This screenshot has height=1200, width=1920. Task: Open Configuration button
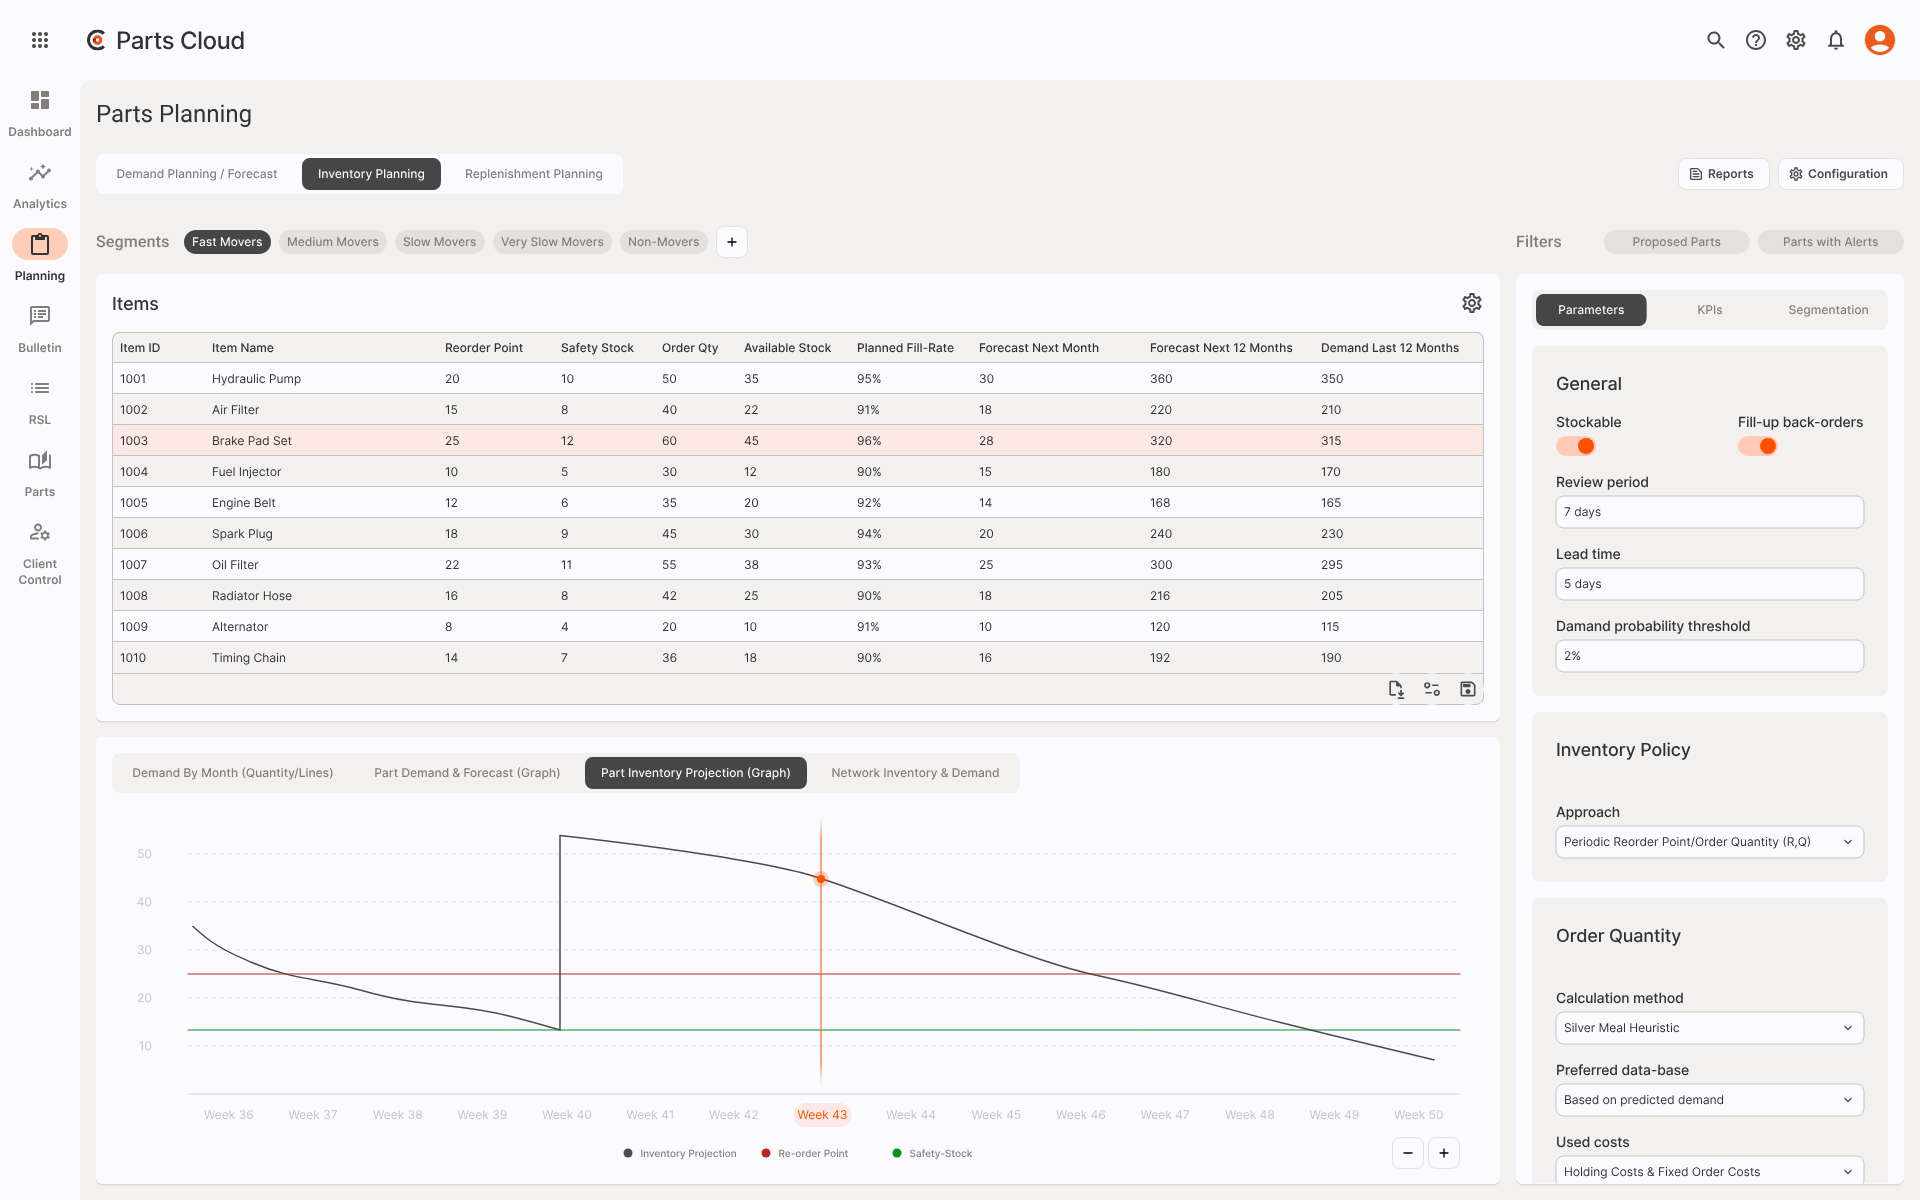tap(1840, 174)
